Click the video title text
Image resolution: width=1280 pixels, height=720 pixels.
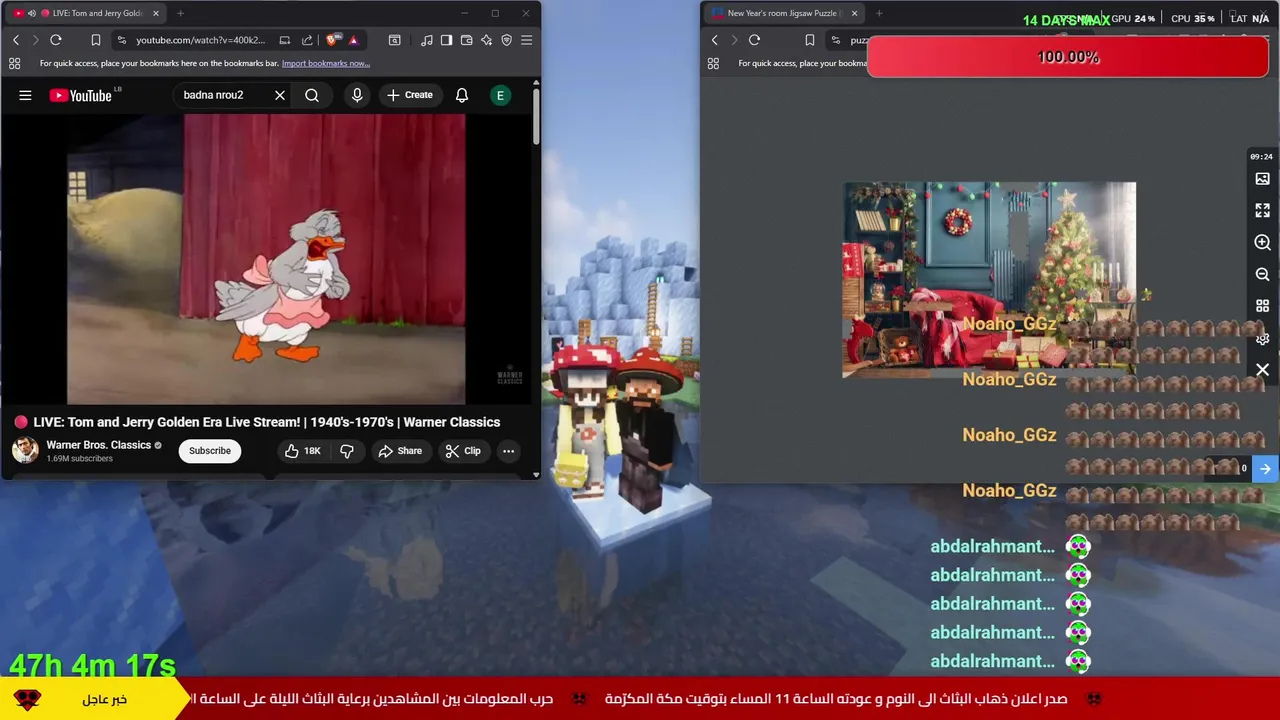[x=267, y=422]
